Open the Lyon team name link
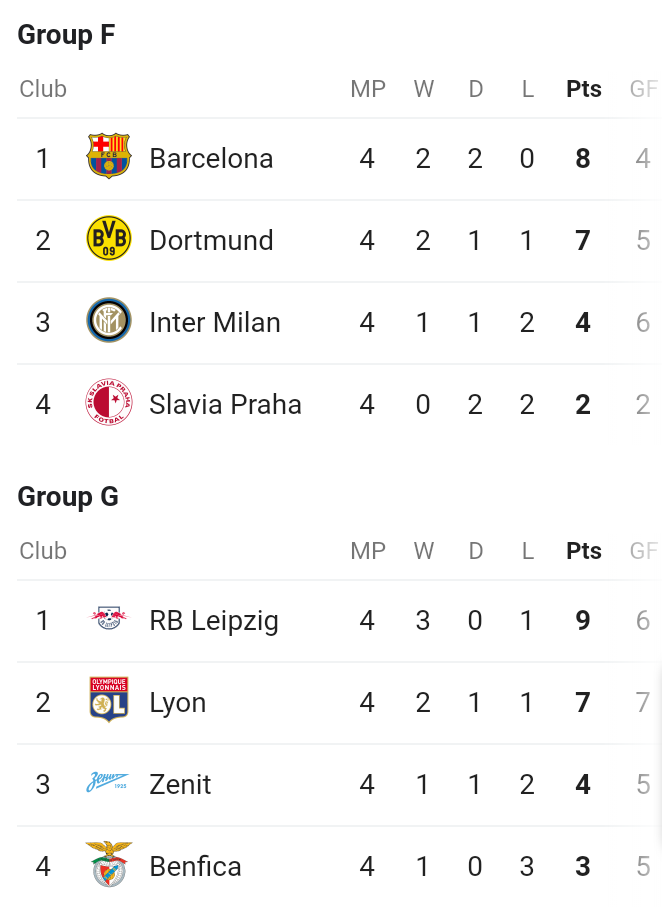 (x=178, y=704)
